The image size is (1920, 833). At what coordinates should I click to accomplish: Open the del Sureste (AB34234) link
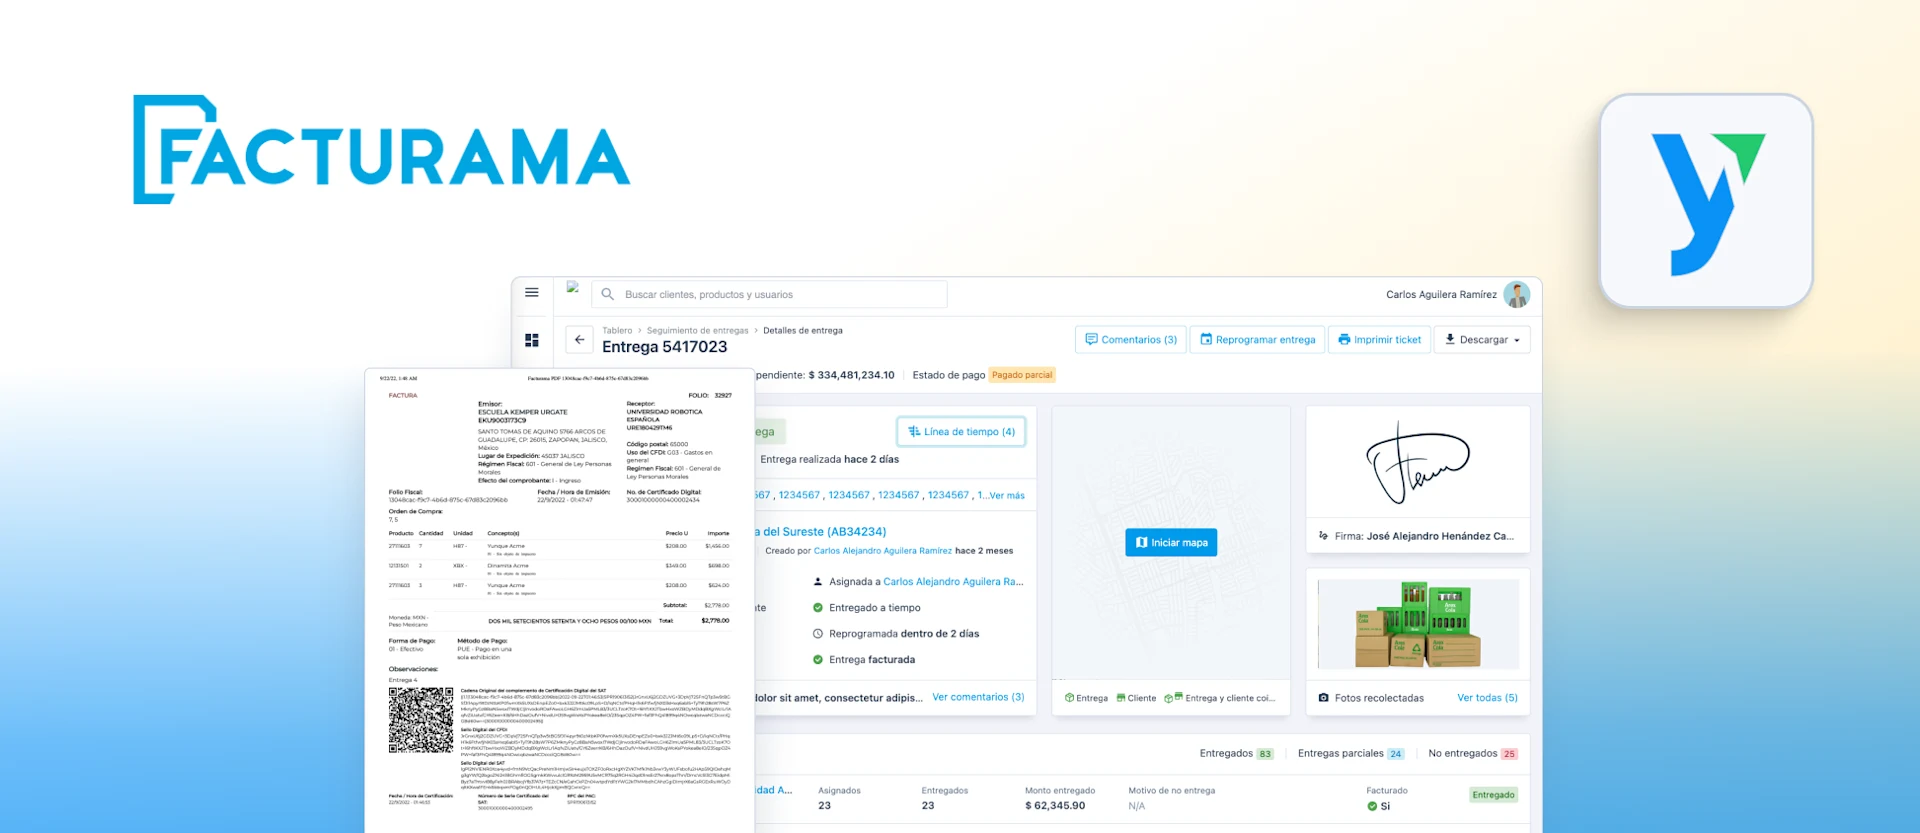click(820, 532)
